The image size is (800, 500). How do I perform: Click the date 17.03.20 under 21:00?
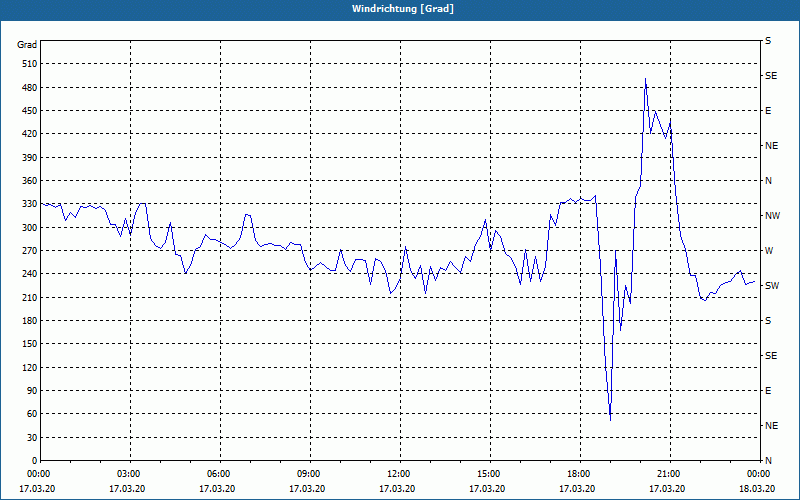[x=667, y=488]
